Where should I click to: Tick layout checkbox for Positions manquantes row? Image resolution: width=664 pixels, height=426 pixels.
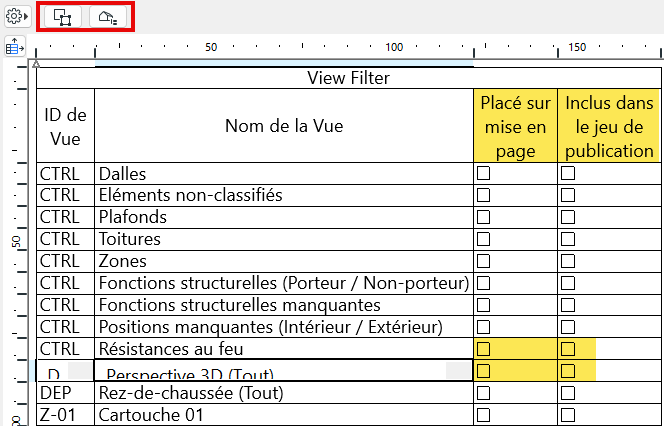pyautogui.click(x=483, y=327)
